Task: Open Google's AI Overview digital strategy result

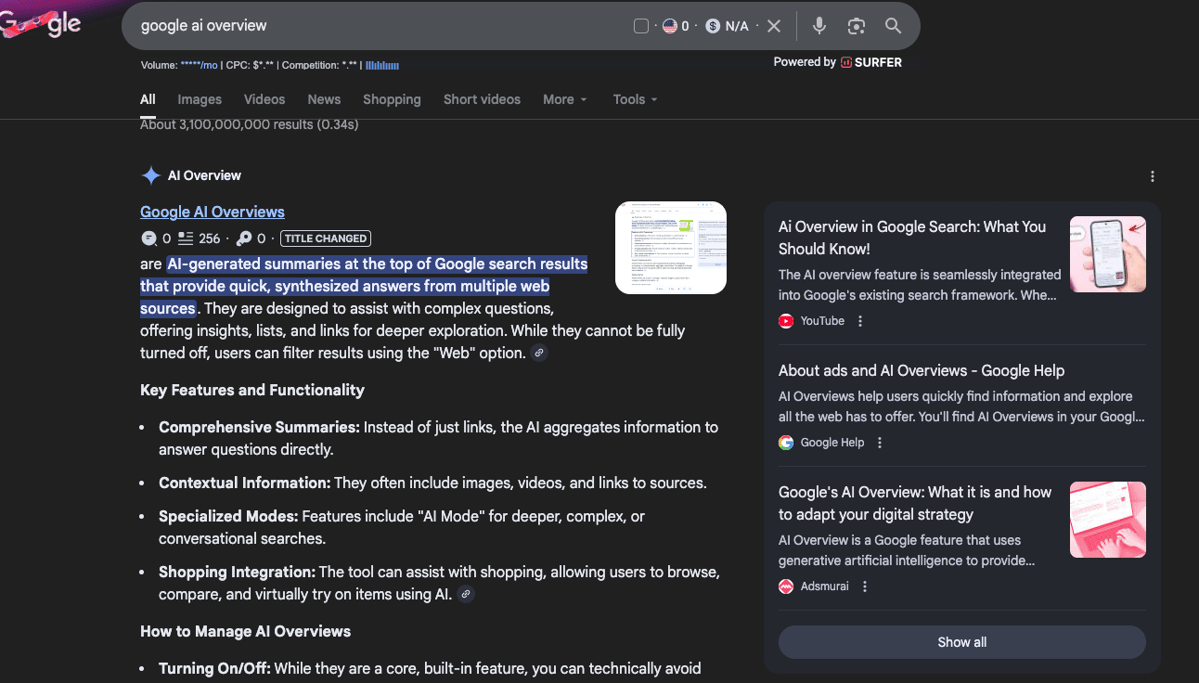Action: (915, 503)
